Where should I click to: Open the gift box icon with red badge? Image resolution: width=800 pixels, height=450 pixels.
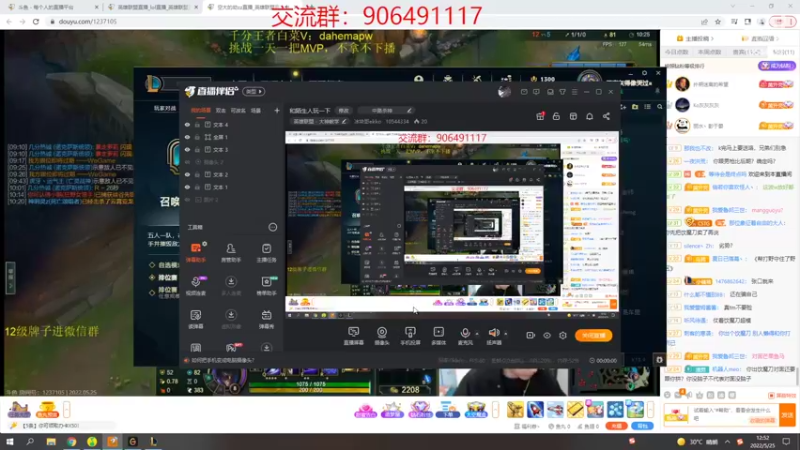(540, 116)
